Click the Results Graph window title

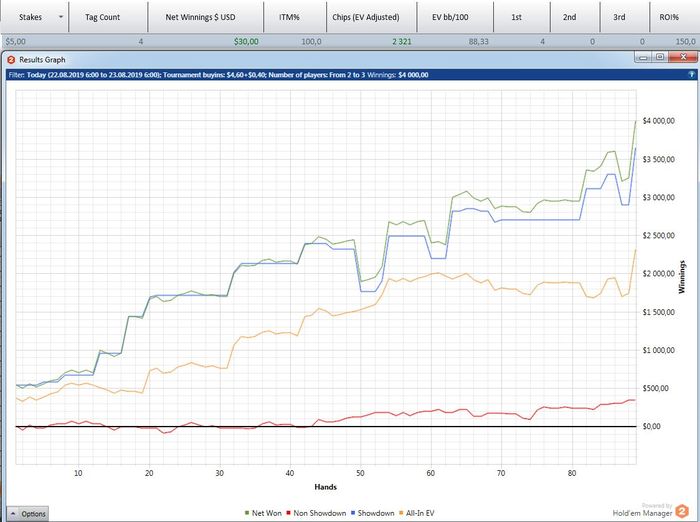tap(42, 59)
